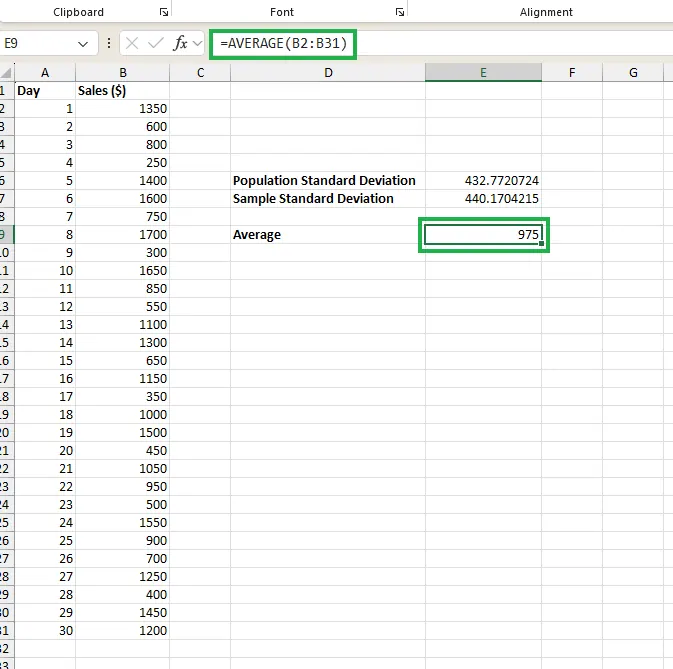Image resolution: width=673 pixels, height=669 pixels.
Task: Select the sales value 550
Action: 123,307
